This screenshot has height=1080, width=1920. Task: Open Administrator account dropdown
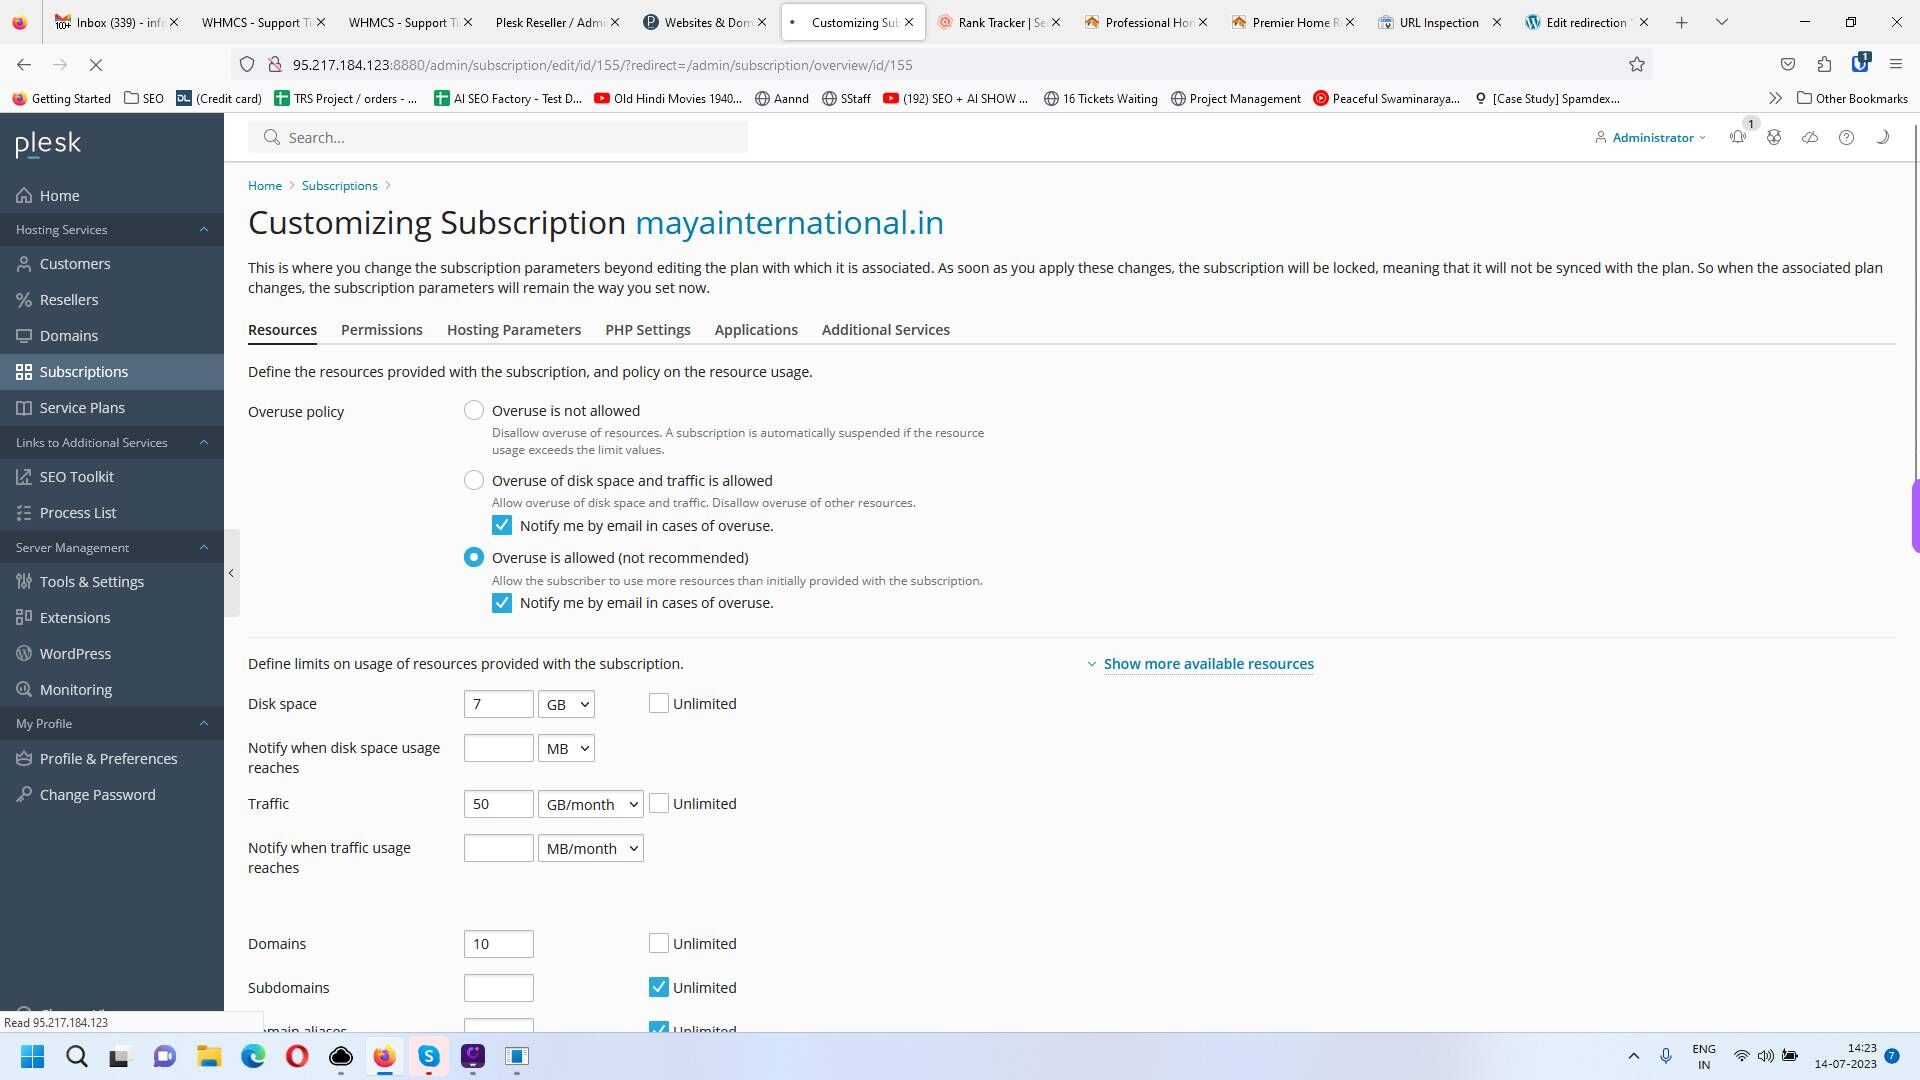[1651, 138]
